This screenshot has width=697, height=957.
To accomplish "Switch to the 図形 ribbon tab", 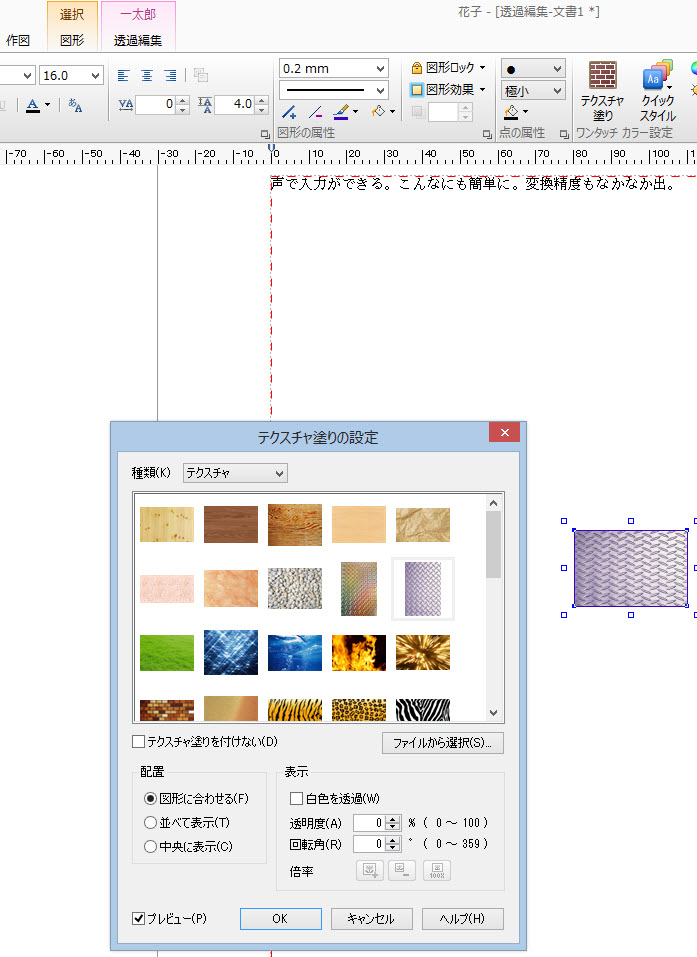I will 72,40.
